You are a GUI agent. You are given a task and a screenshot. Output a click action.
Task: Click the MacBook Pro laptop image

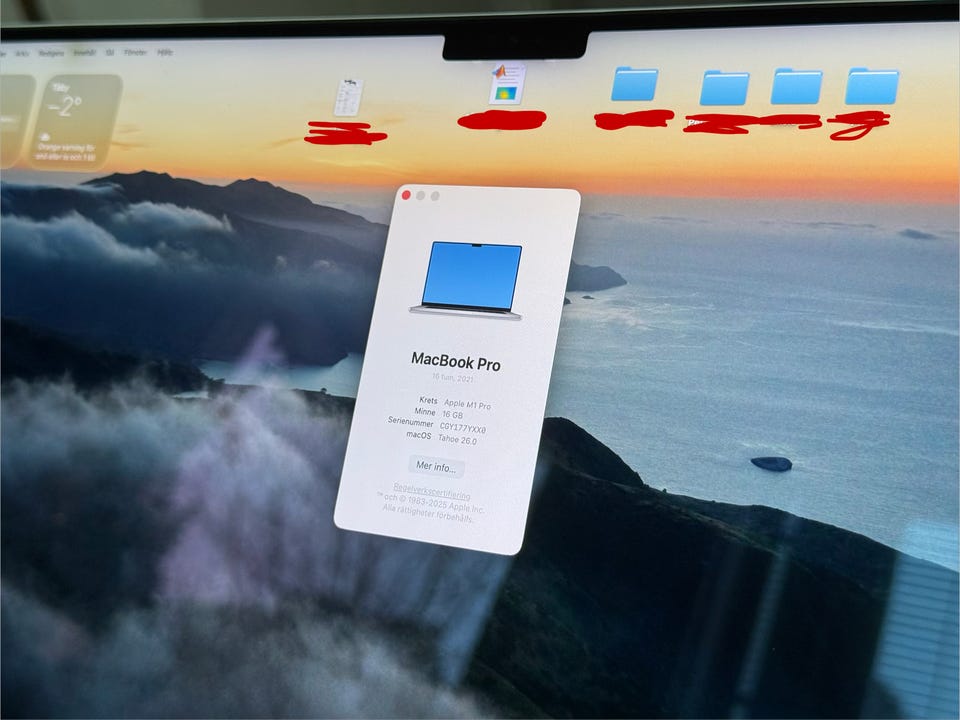click(468, 281)
